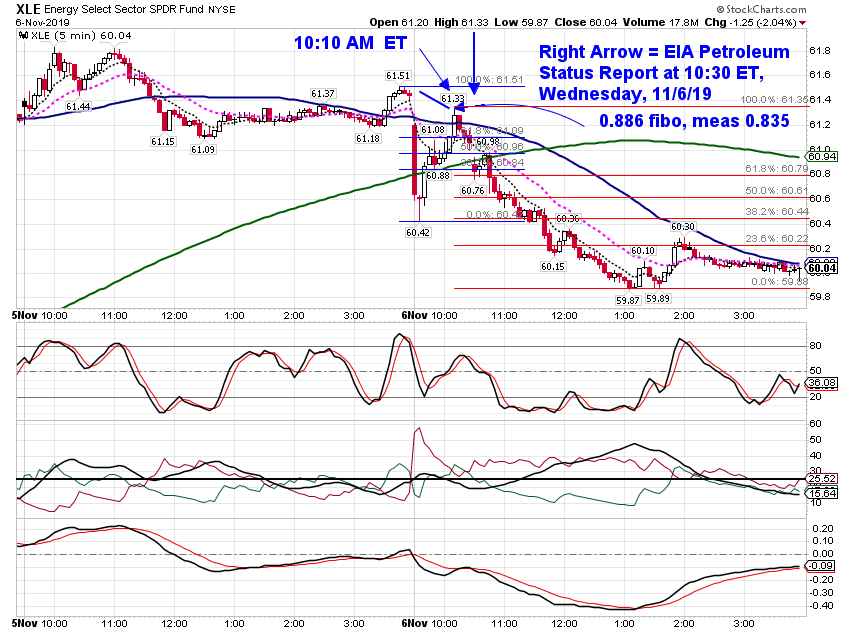Click the 61.09 swing-low price label
The image size is (850, 633).
click(x=203, y=149)
